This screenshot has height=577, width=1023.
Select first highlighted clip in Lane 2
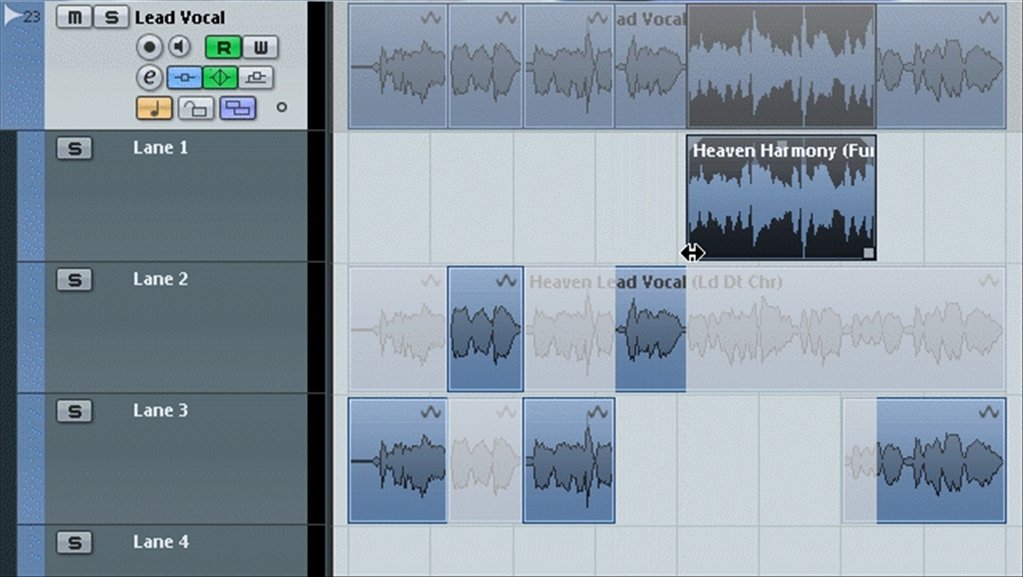pyautogui.click(x=485, y=329)
